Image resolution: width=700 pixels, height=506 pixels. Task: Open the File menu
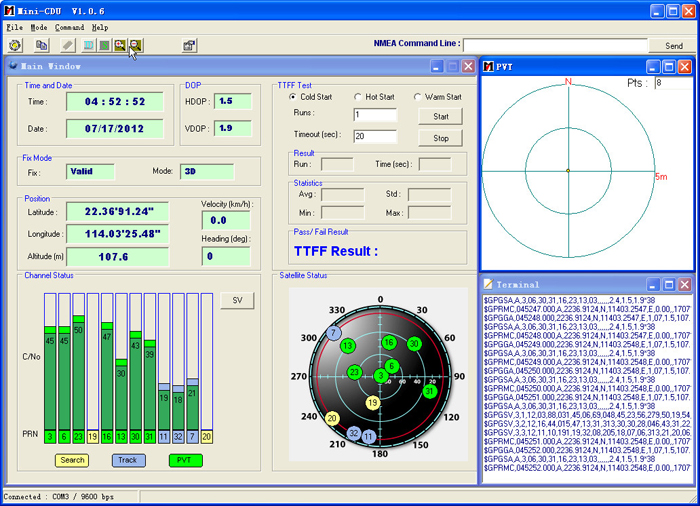point(14,27)
